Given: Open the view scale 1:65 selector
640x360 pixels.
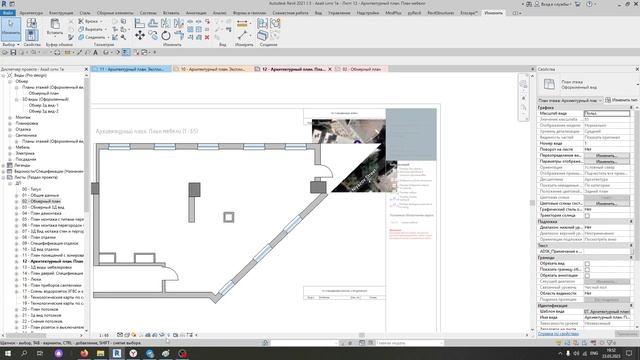Looking at the screenshot, I should tap(104, 335).
